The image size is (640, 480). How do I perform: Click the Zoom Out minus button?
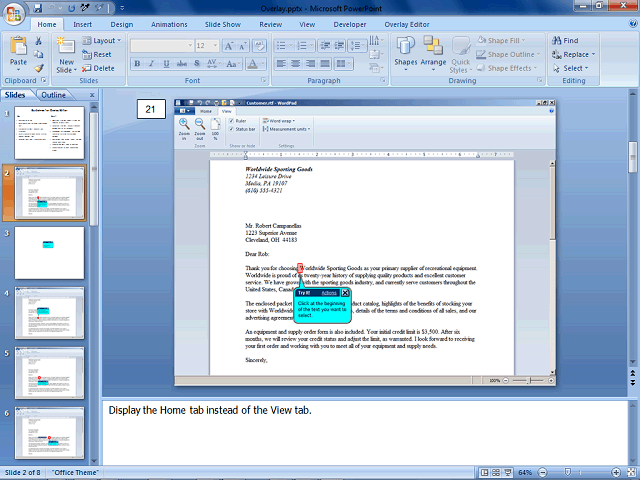tap(542, 473)
